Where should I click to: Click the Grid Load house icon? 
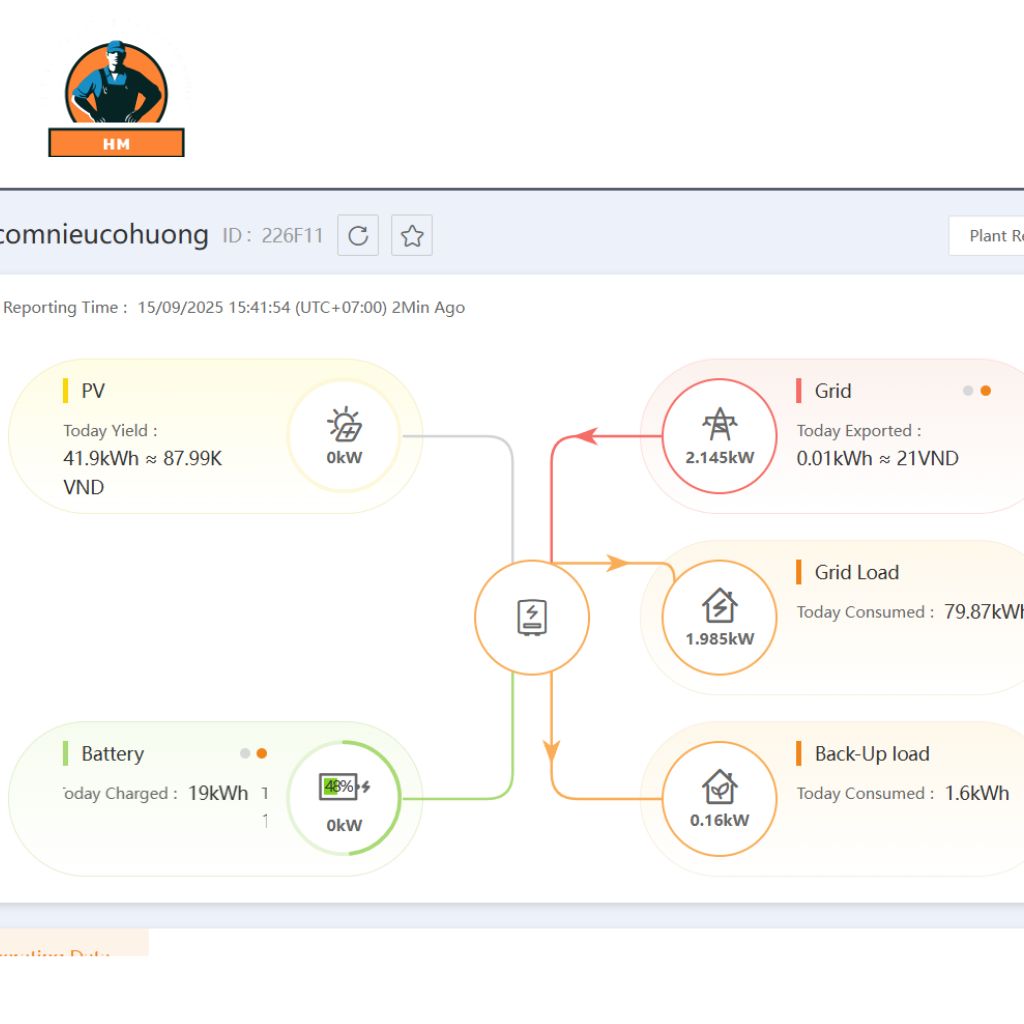[x=719, y=606]
